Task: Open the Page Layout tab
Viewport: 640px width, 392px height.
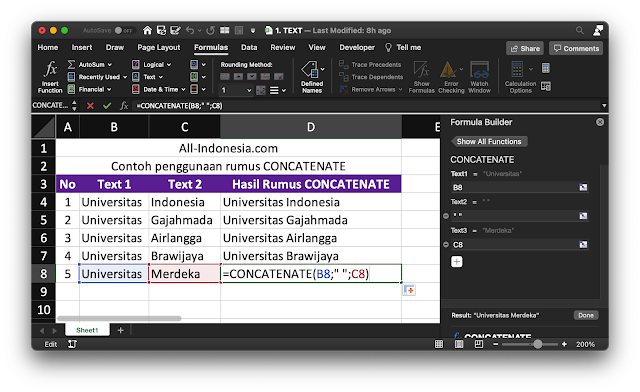Action: tap(158, 47)
